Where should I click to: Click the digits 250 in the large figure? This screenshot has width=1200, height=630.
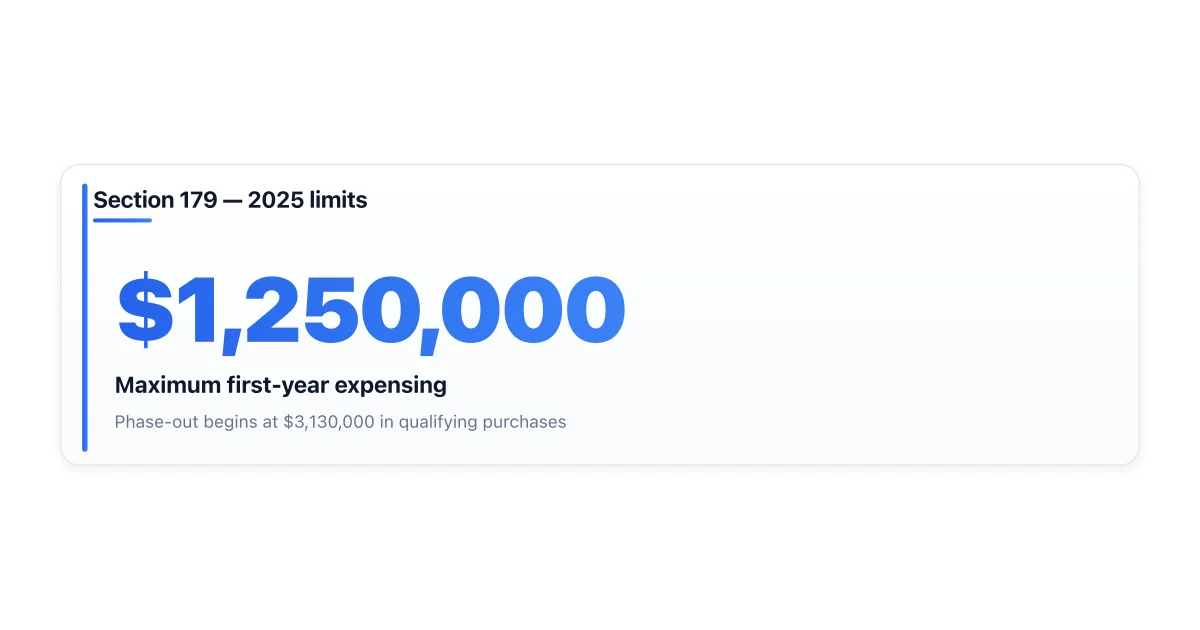[325, 309]
